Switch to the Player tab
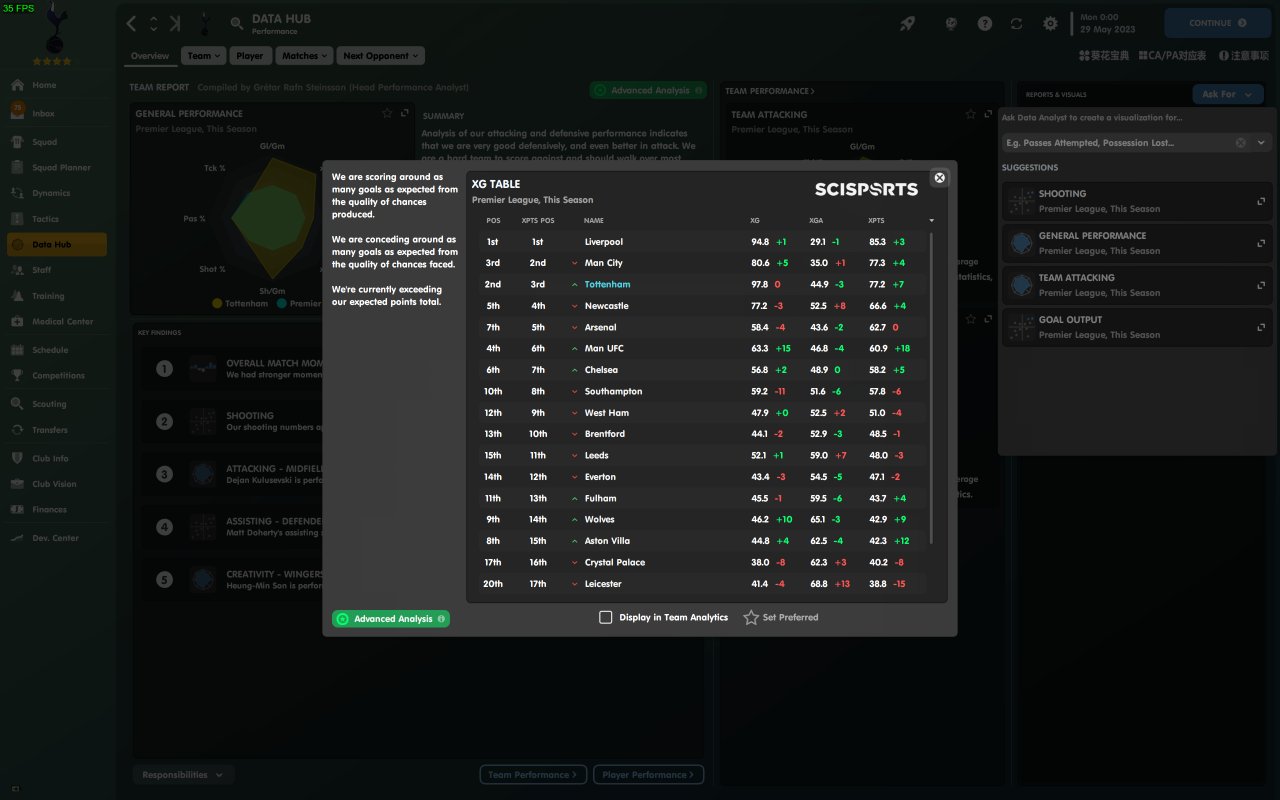Image resolution: width=1280 pixels, height=800 pixels. tap(250, 56)
